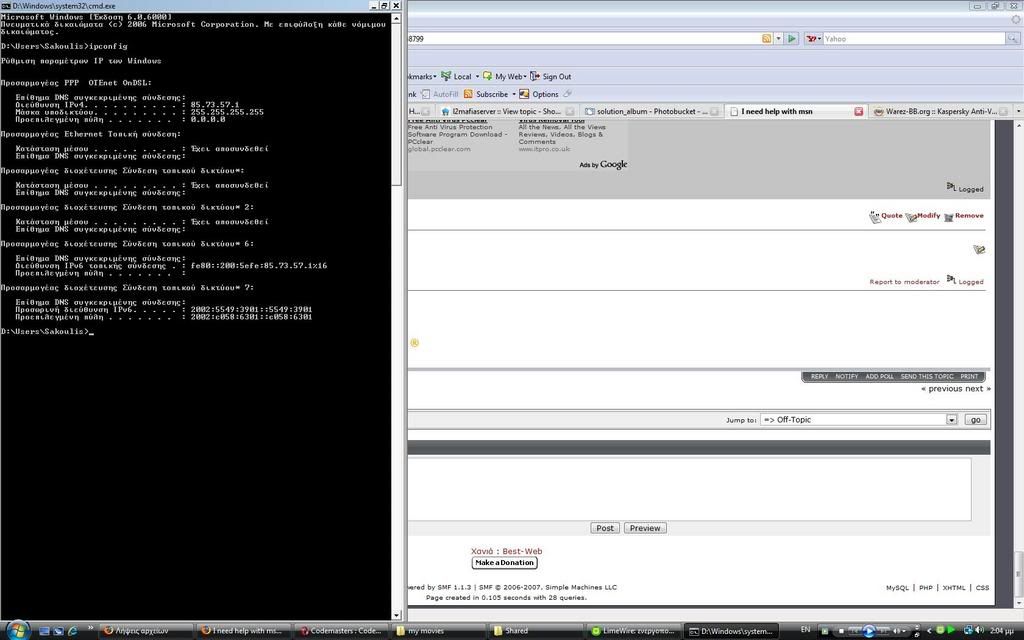This screenshot has width=1024, height=640.
Task: Click the Preview button
Action: click(x=645, y=528)
